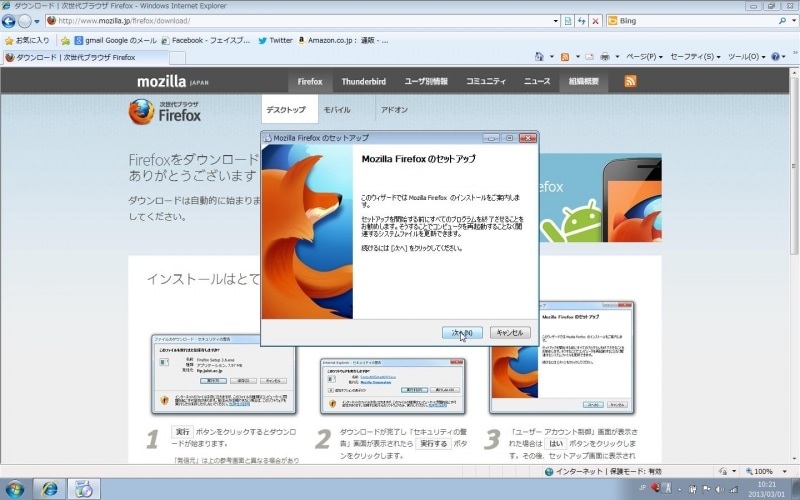Click the compatibility view page icon
The width and height of the screenshot is (800, 500).
pos(568,21)
